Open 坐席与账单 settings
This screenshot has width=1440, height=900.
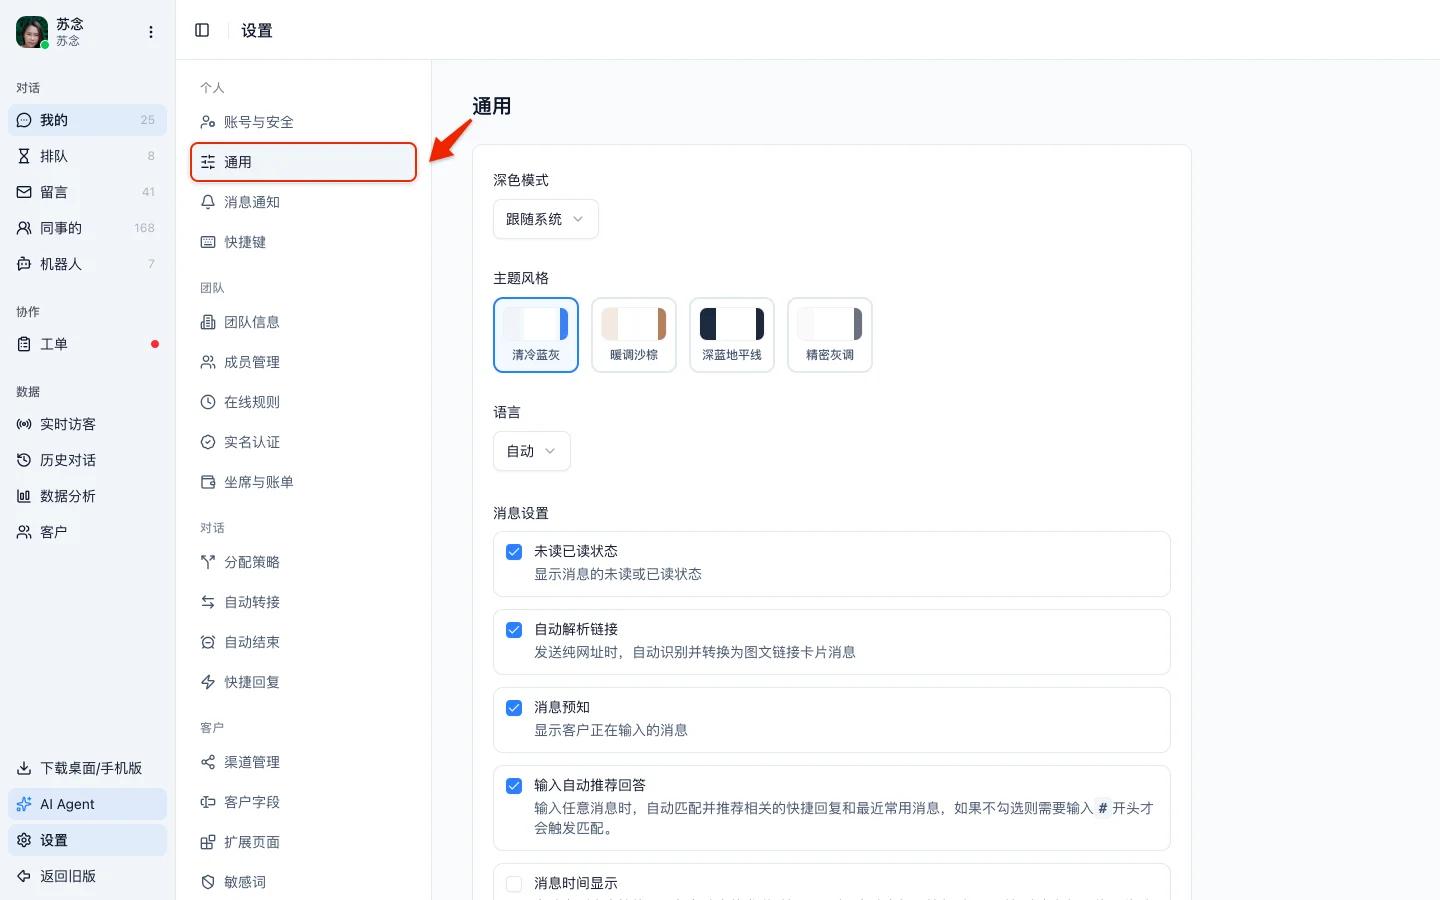(x=303, y=482)
